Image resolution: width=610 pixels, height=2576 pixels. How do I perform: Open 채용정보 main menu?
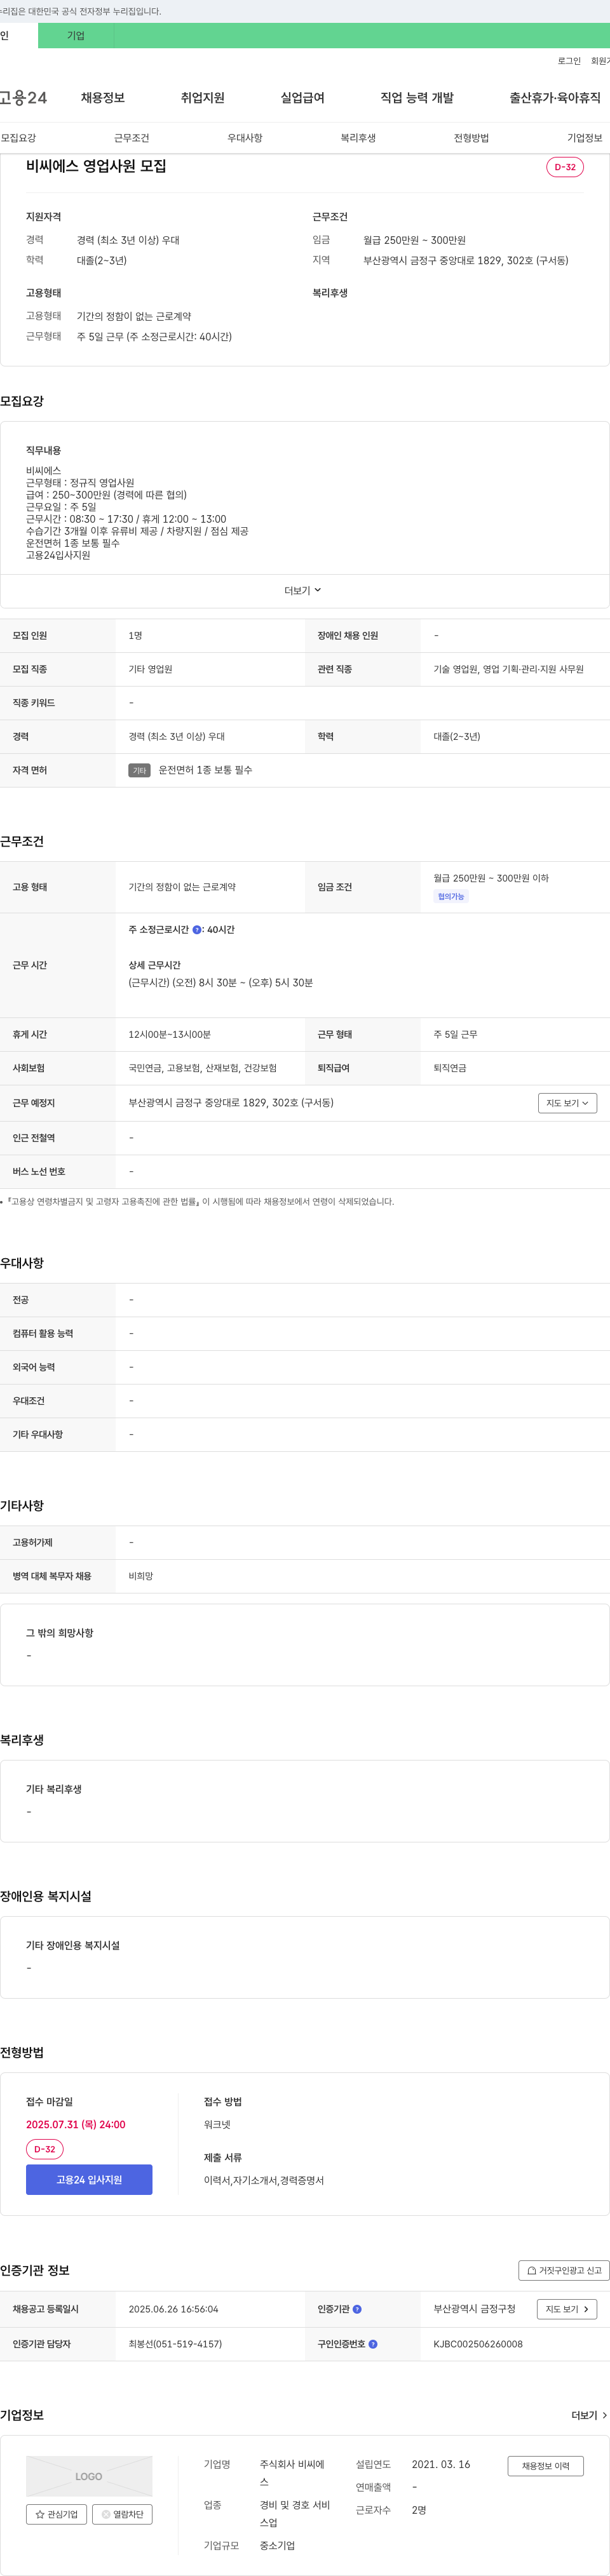pyautogui.click(x=103, y=98)
